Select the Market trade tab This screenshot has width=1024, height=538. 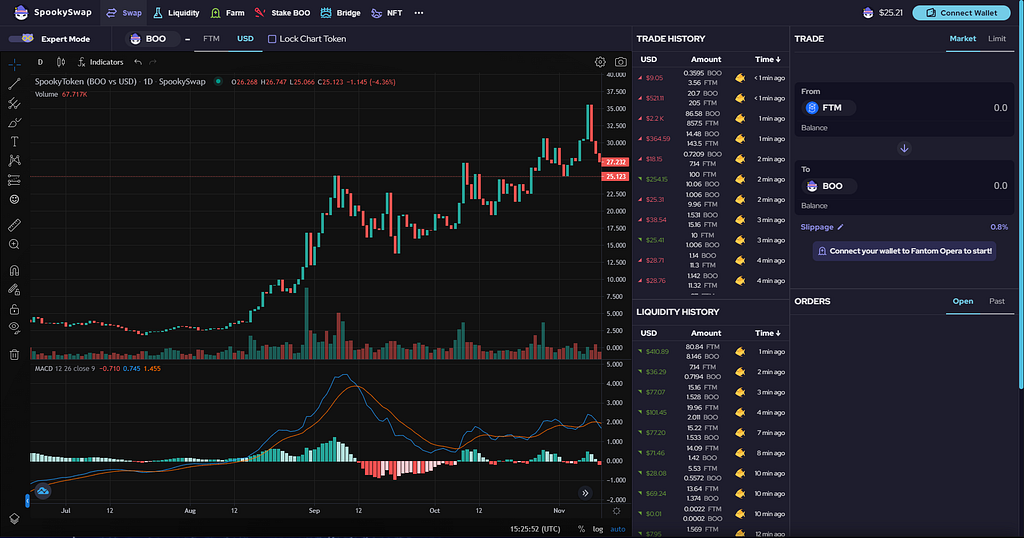coord(962,39)
